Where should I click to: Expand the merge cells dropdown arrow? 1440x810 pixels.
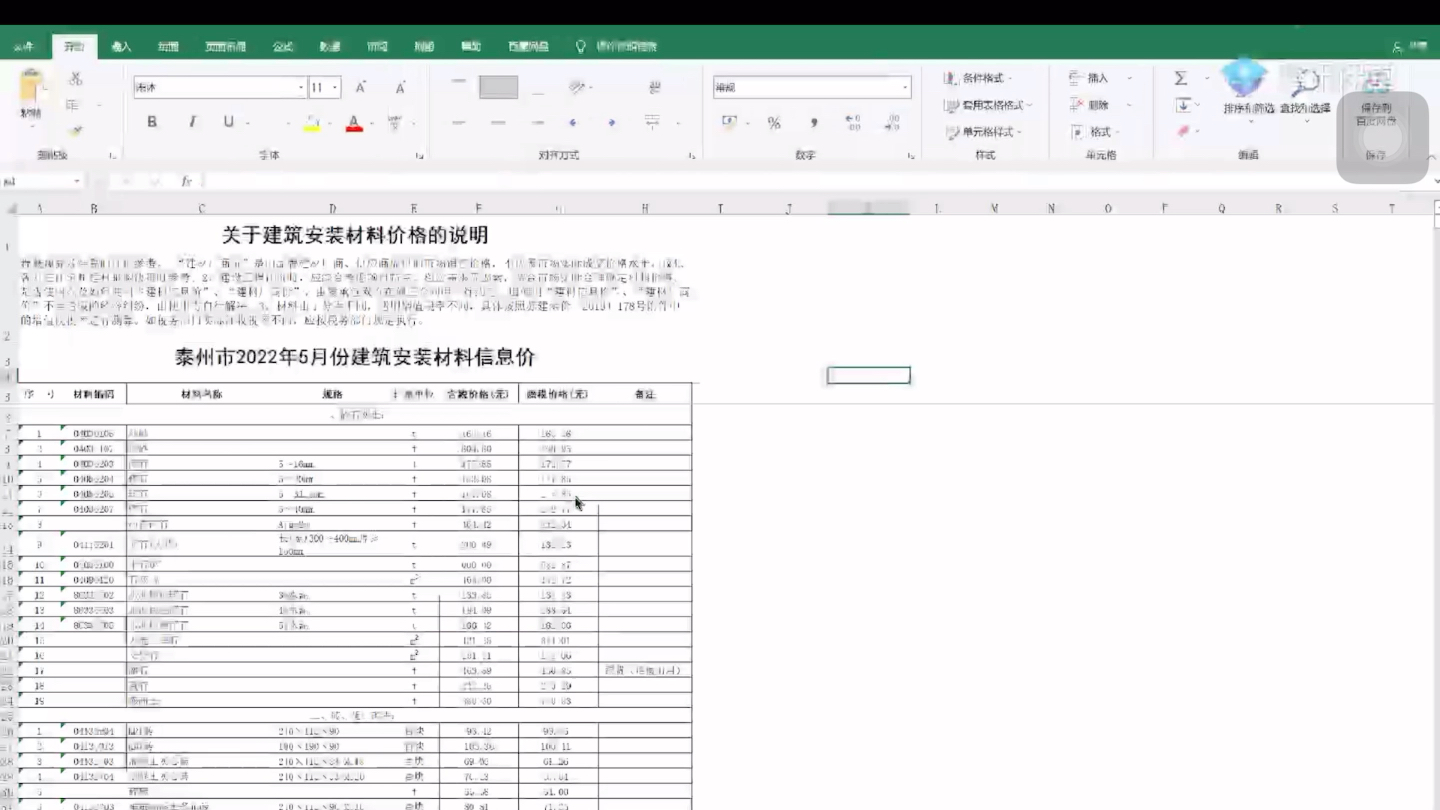point(677,123)
